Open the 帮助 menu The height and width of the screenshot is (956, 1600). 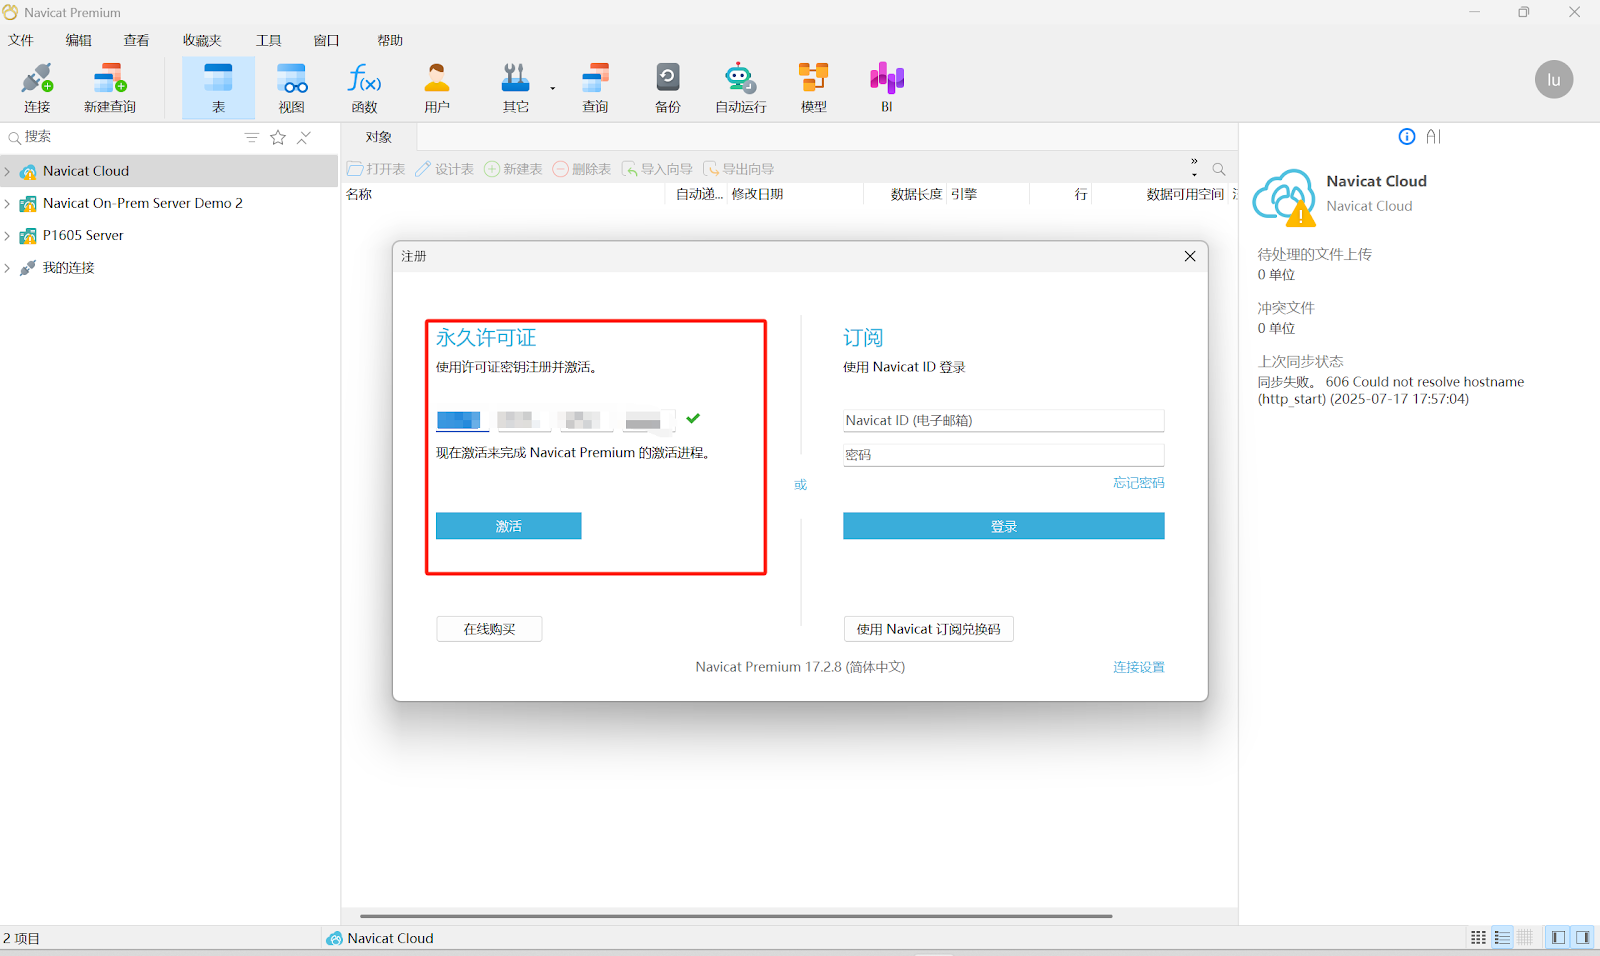click(390, 40)
